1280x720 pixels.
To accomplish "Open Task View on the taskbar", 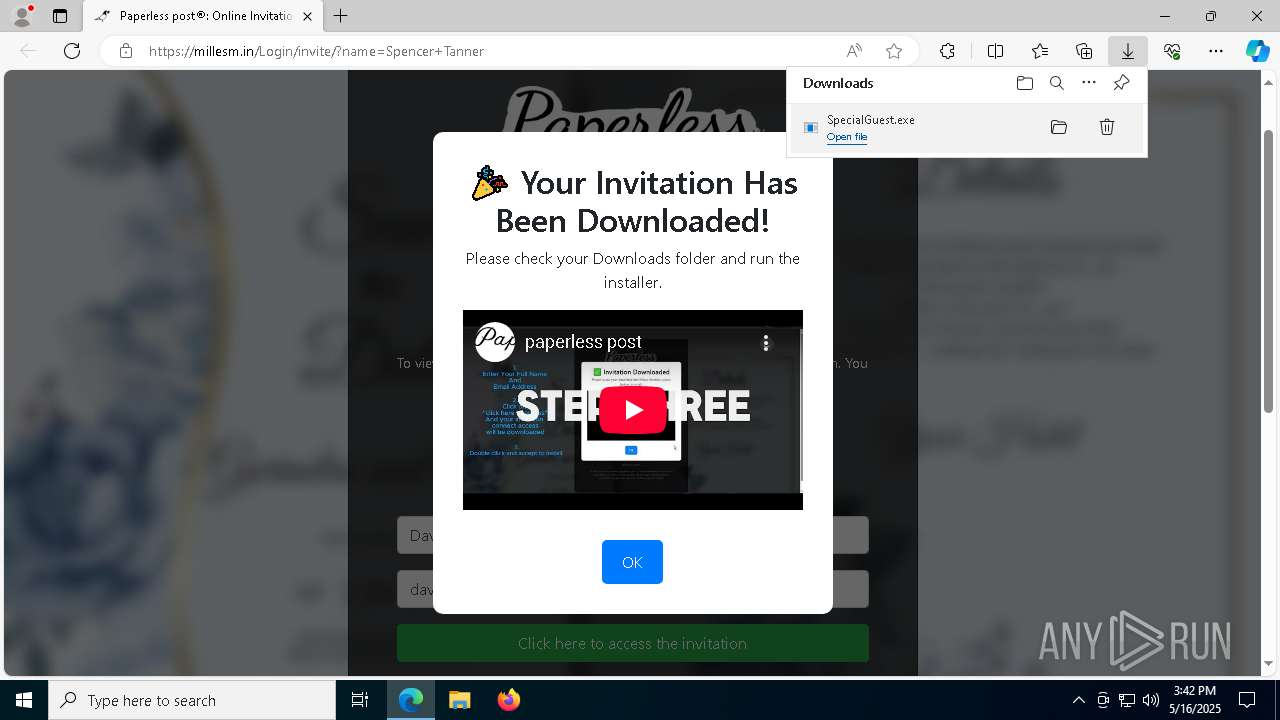I will (x=360, y=700).
